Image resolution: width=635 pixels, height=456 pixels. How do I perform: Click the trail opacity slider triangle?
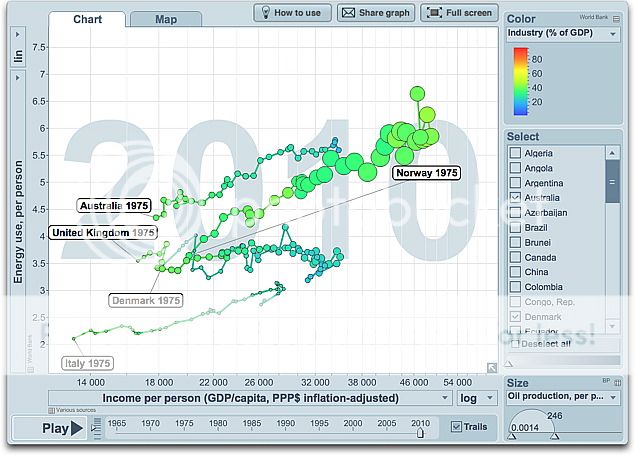point(509,364)
